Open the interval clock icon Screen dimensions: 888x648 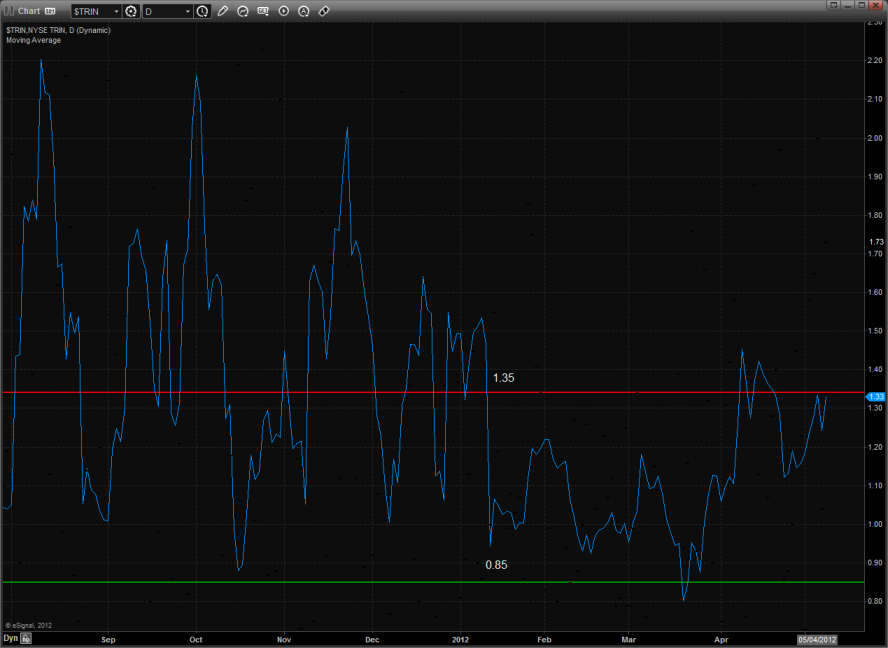[203, 11]
